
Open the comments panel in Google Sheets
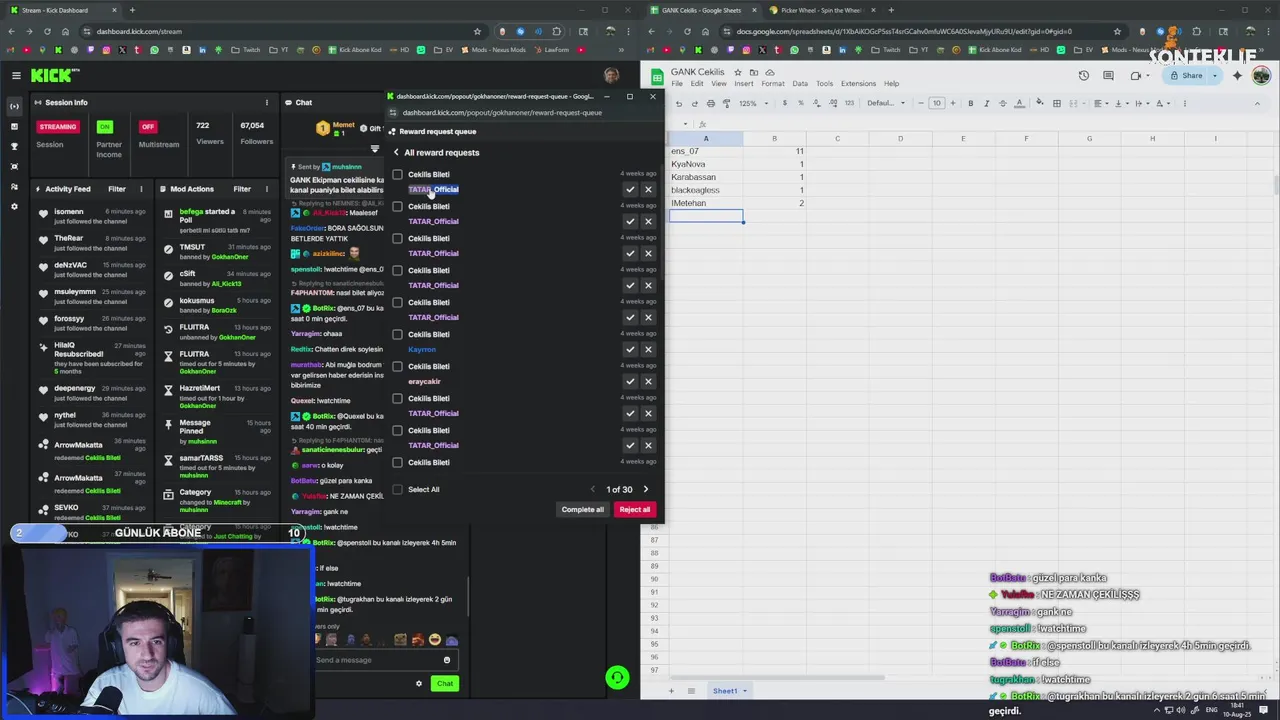pos(1110,75)
